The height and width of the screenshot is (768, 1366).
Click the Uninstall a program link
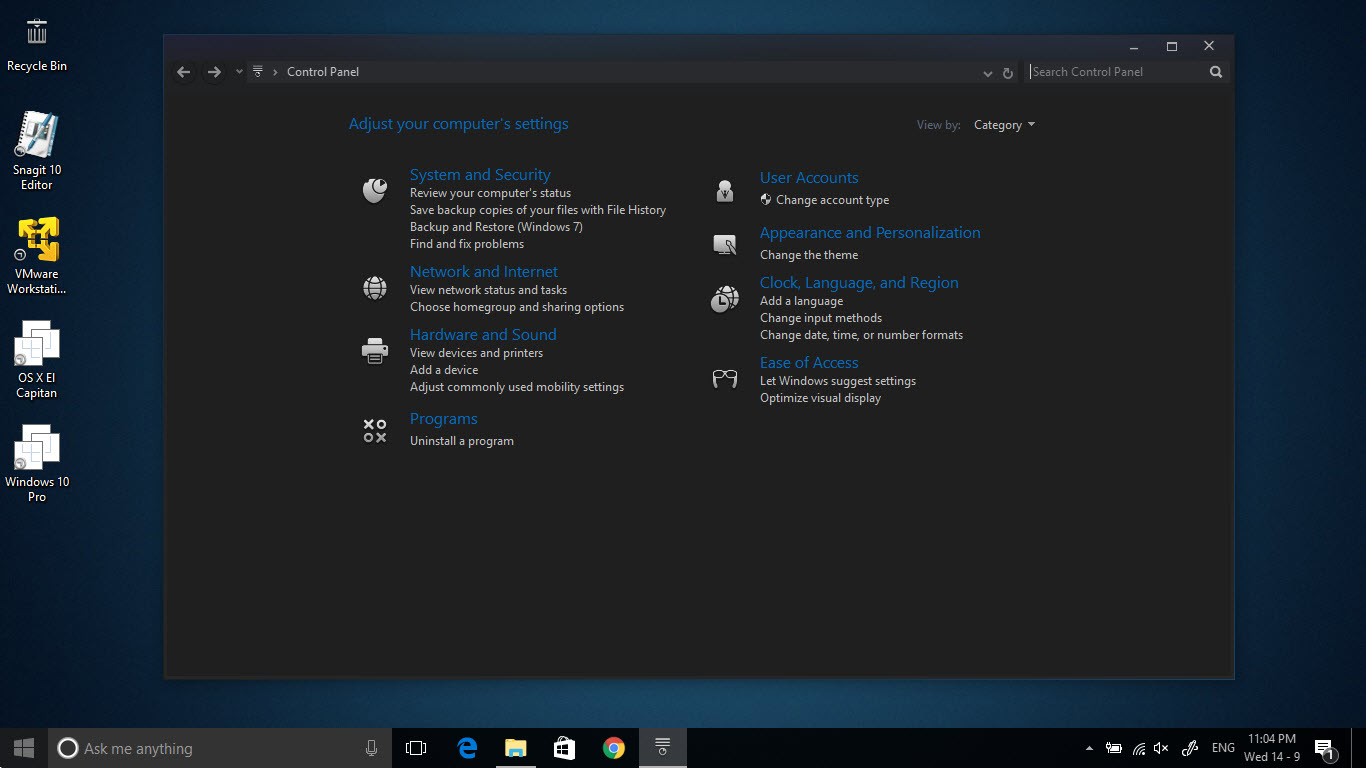(461, 440)
